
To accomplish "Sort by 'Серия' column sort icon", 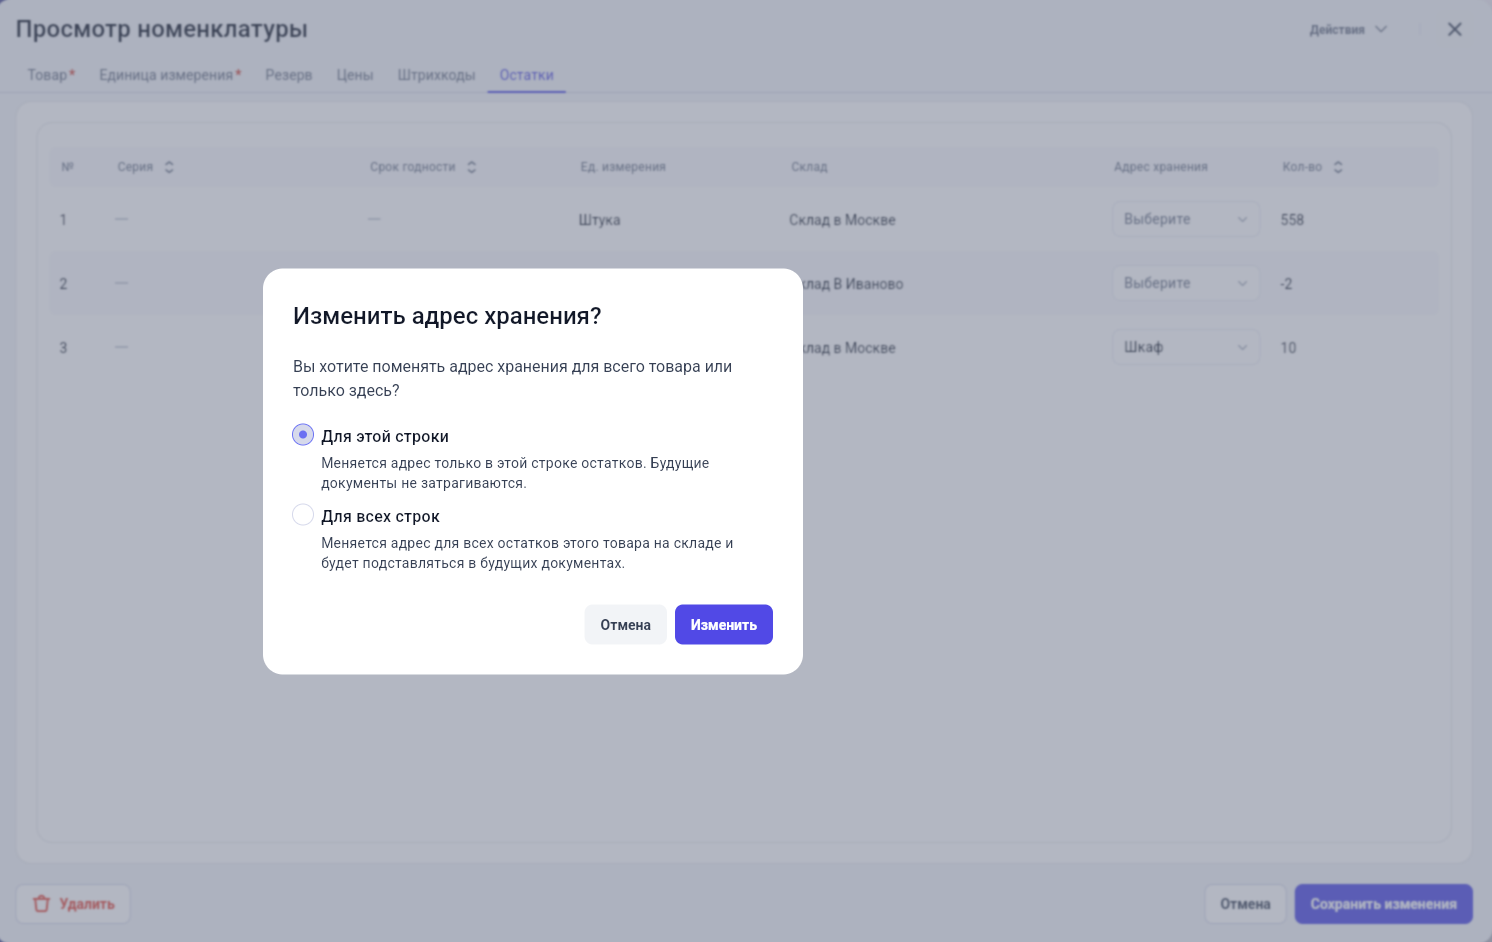I will point(169,167).
